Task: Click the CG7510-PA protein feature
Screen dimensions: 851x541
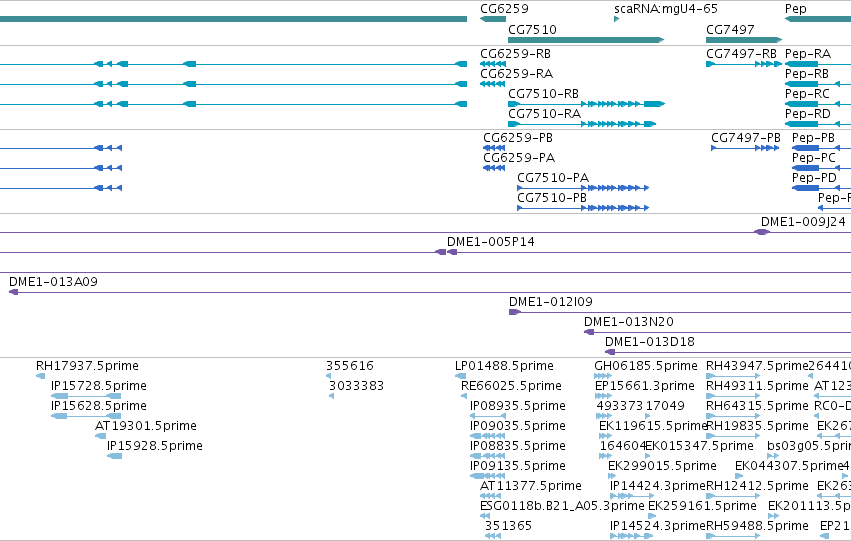Action: (583, 188)
